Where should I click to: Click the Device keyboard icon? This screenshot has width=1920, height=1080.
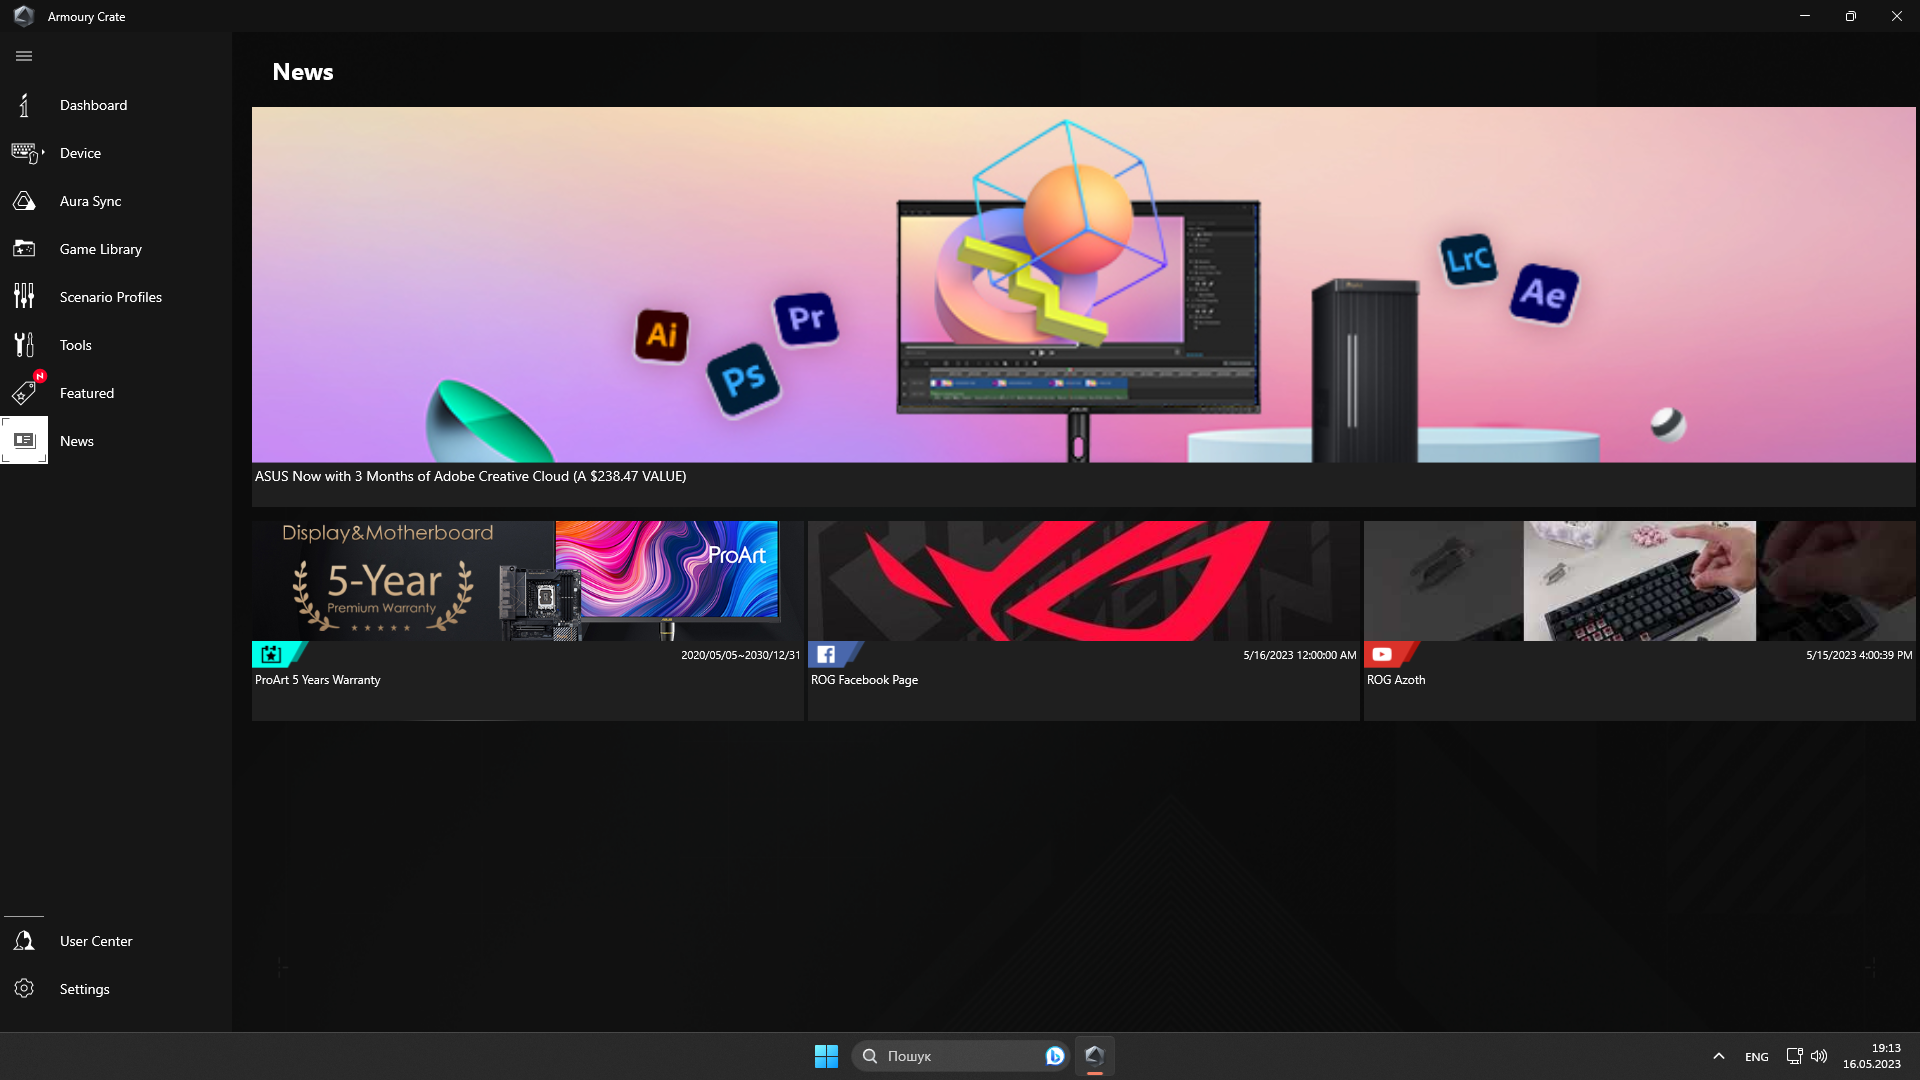[24, 153]
